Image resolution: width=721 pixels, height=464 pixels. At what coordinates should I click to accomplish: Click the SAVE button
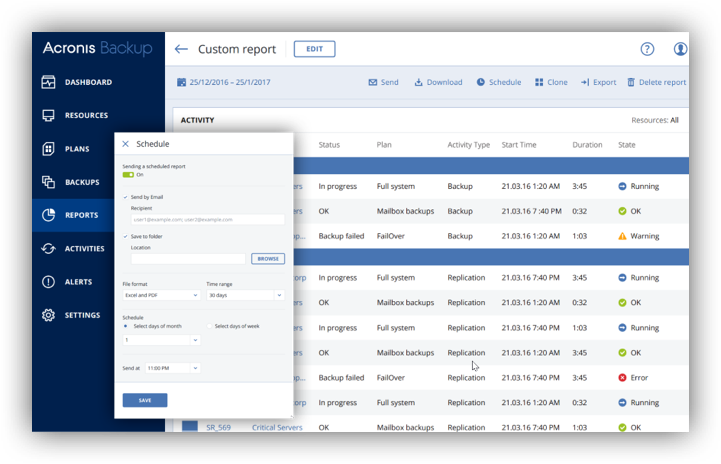coord(145,400)
